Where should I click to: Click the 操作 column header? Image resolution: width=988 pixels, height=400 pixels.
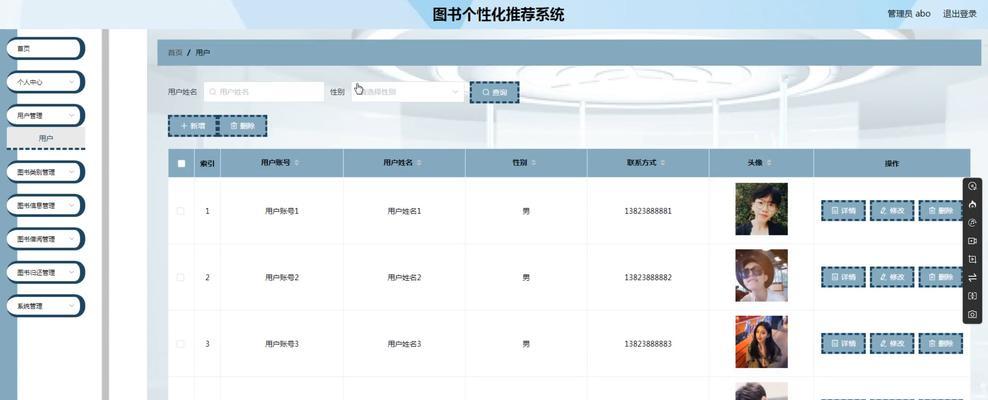click(x=892, y=163)
